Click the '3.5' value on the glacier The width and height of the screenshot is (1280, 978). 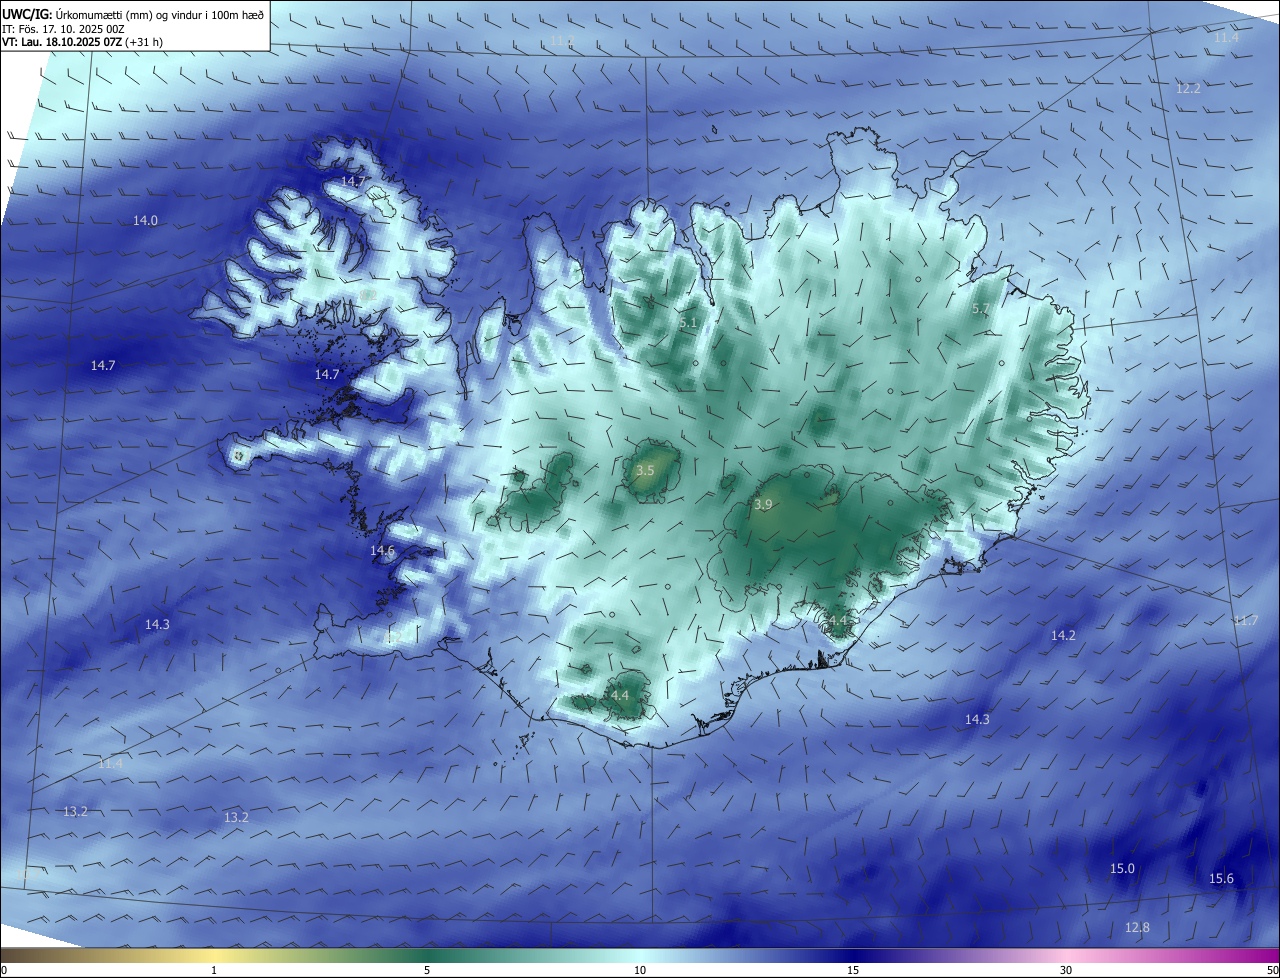[x=645, y=470]
